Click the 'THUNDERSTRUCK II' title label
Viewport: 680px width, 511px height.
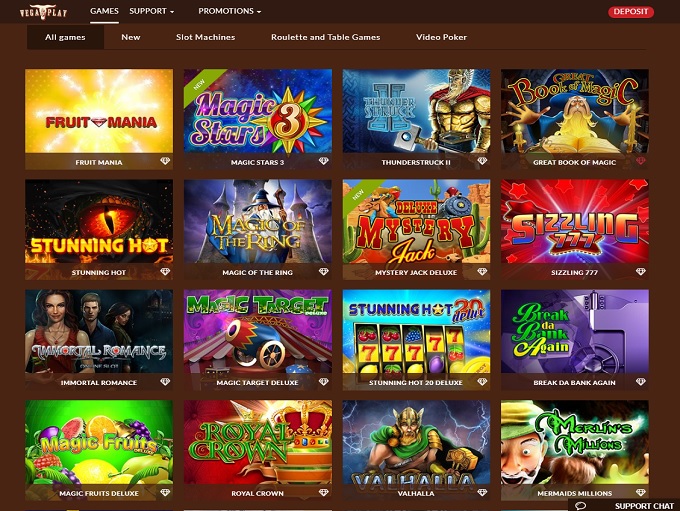(416, 162)
